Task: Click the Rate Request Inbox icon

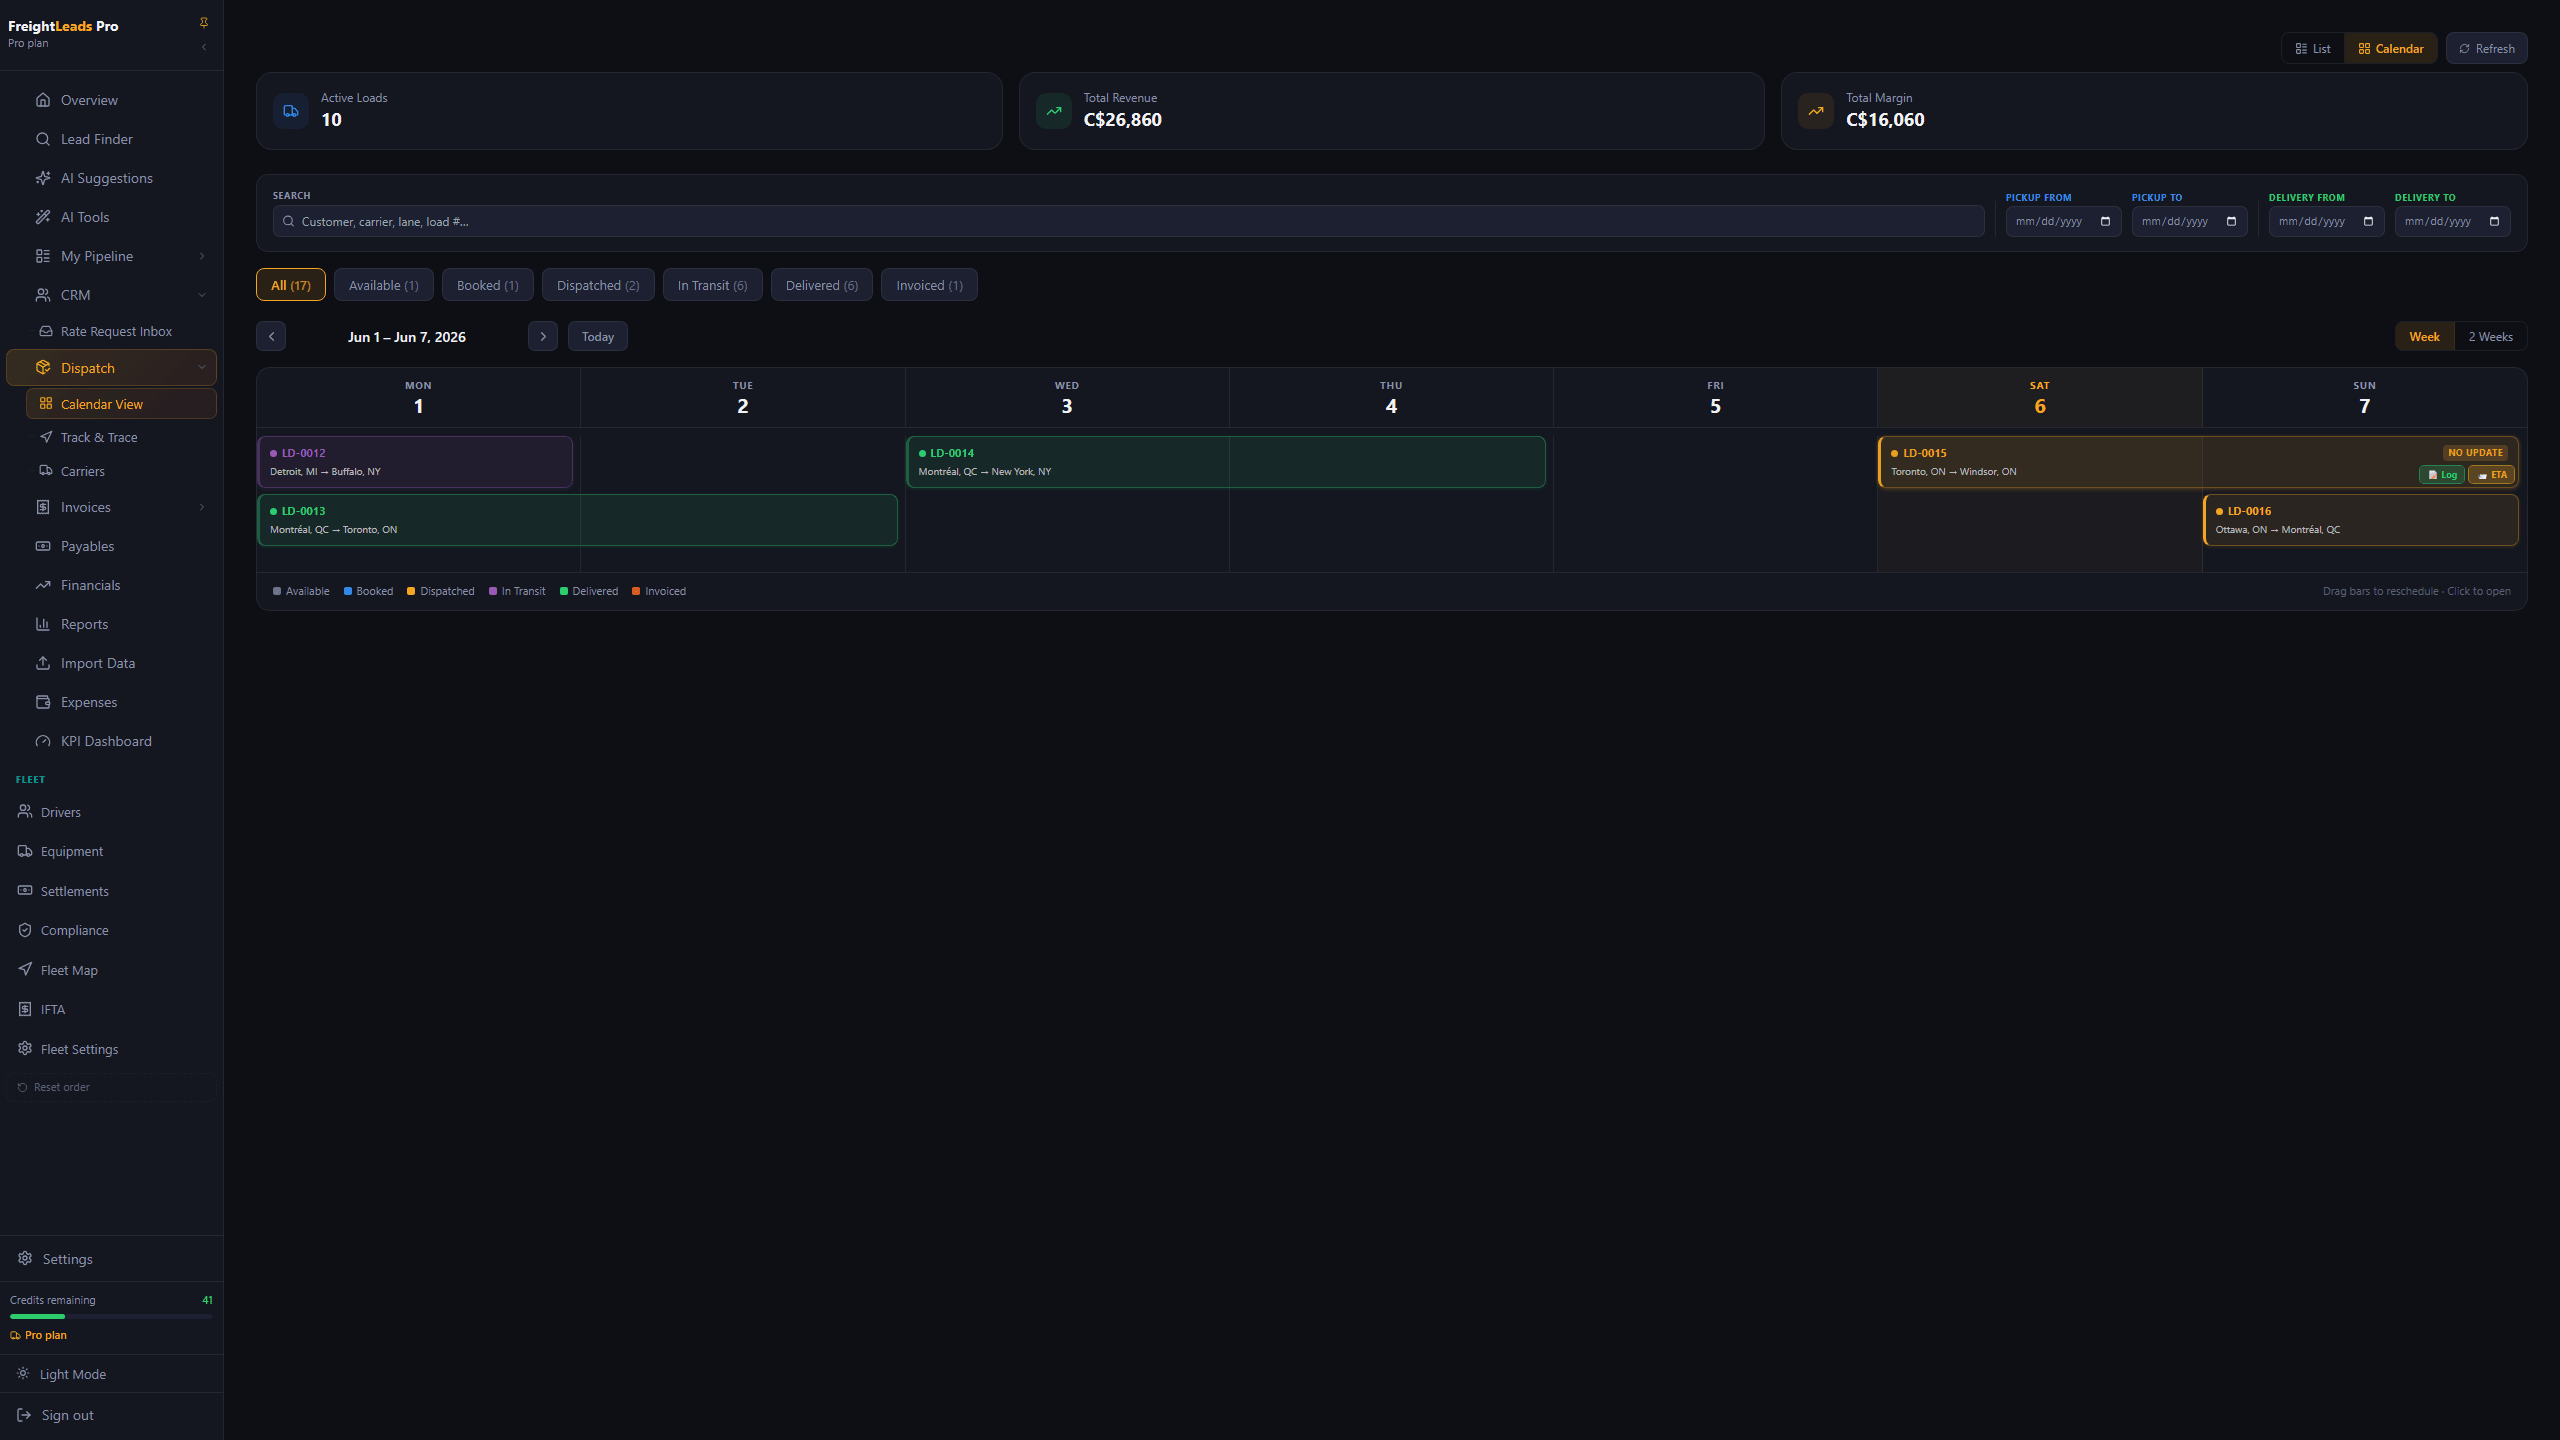Action: (46, 331)
